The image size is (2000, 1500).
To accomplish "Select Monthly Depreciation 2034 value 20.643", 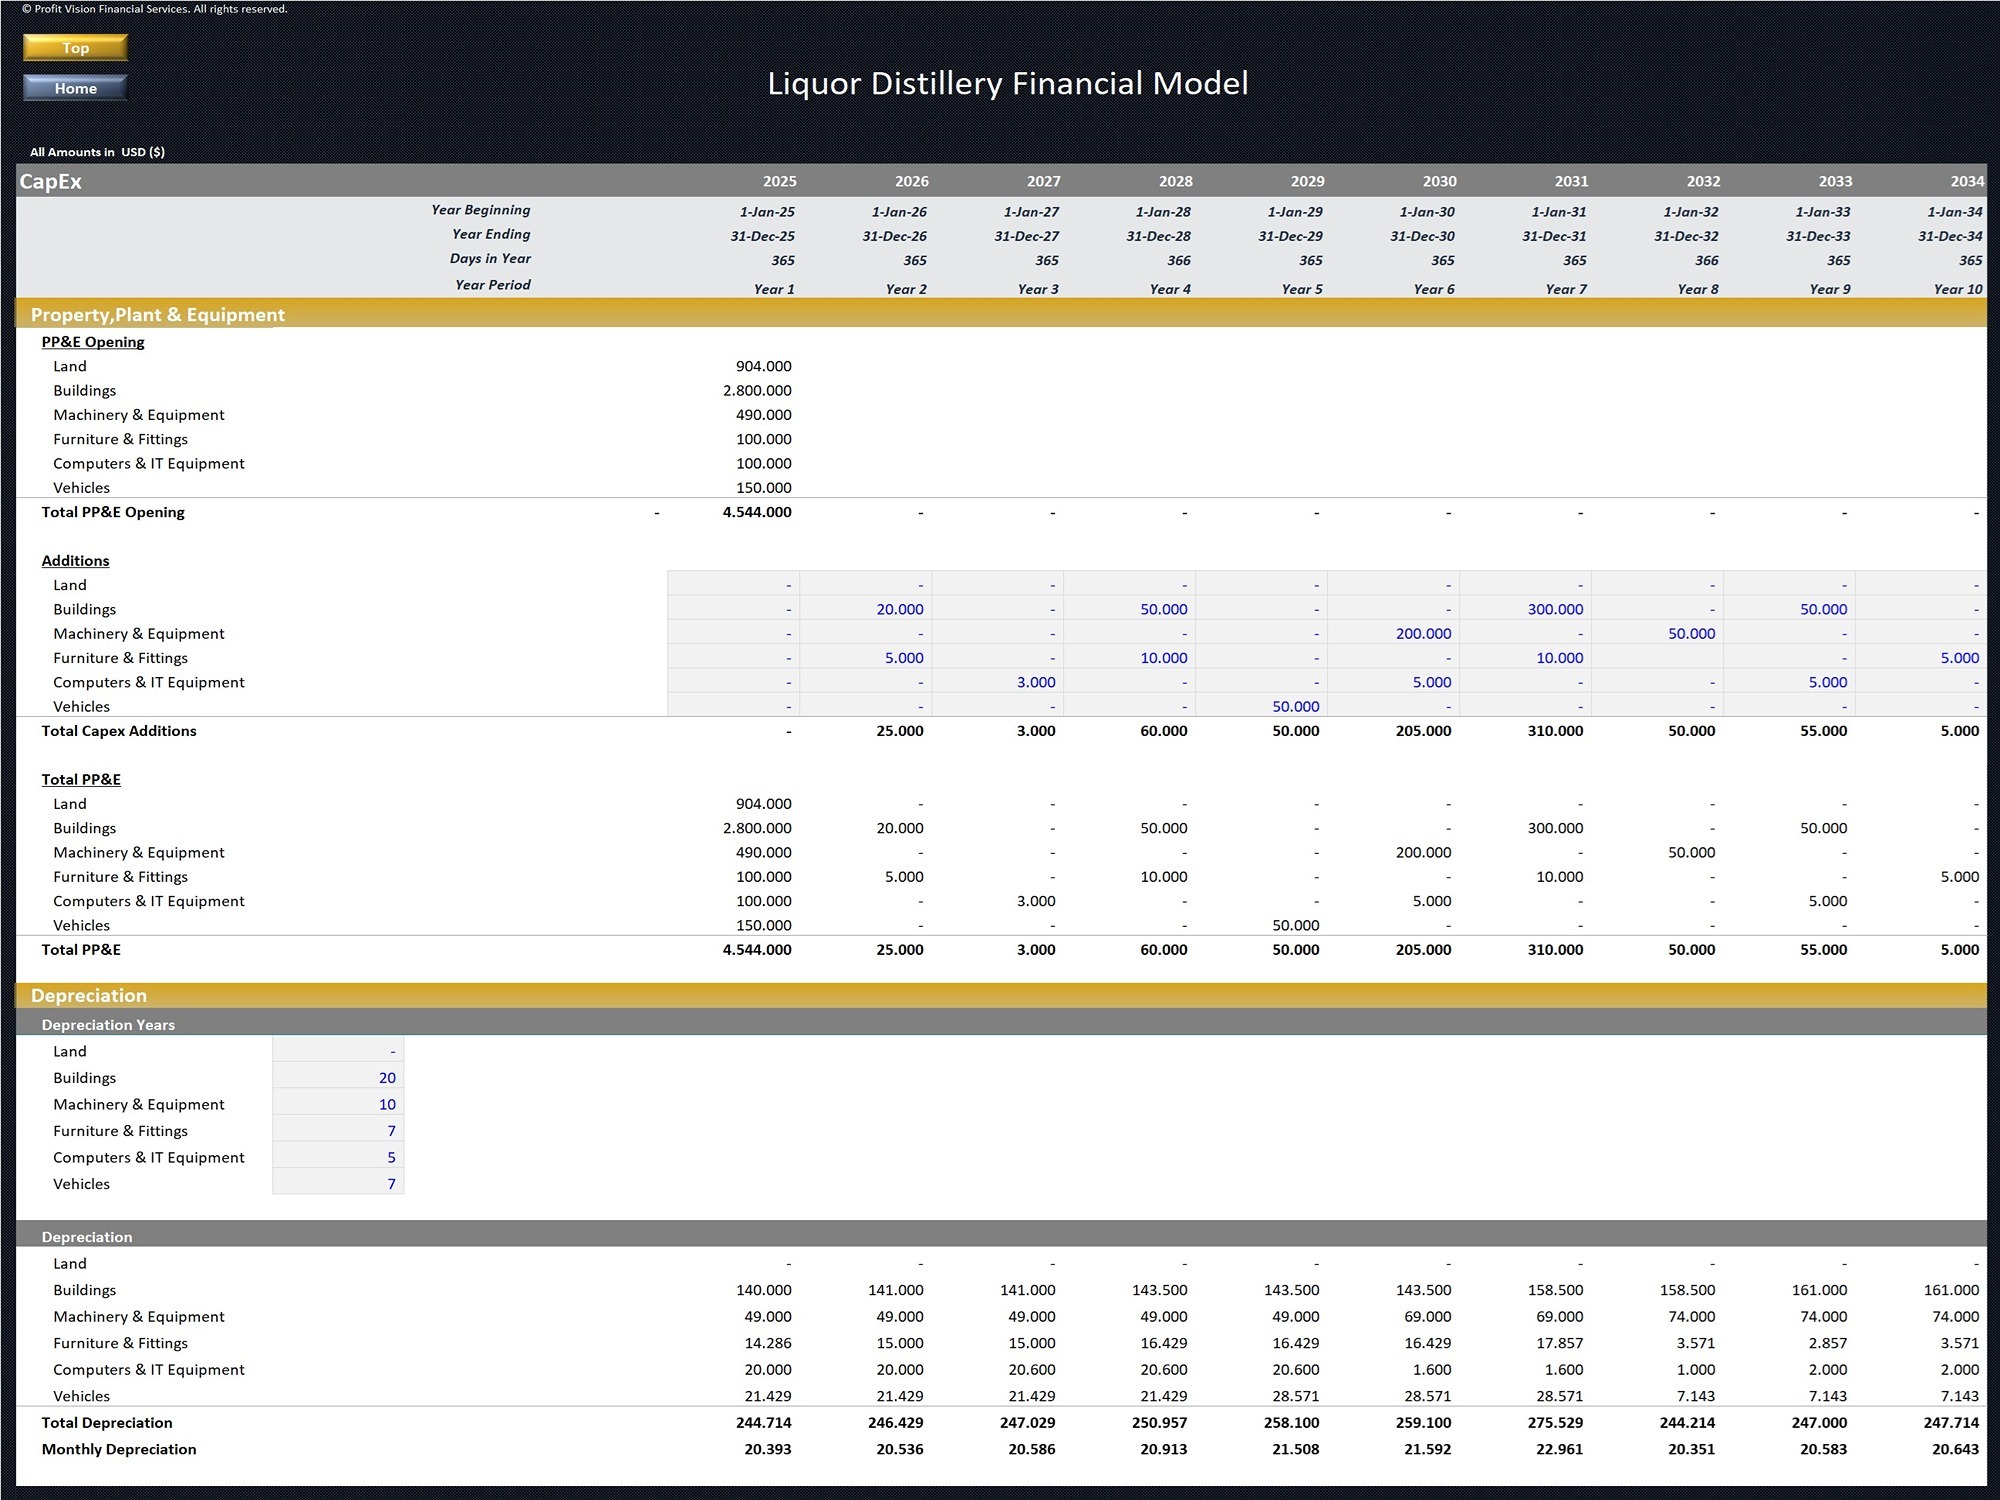I will [1955, 1449].
